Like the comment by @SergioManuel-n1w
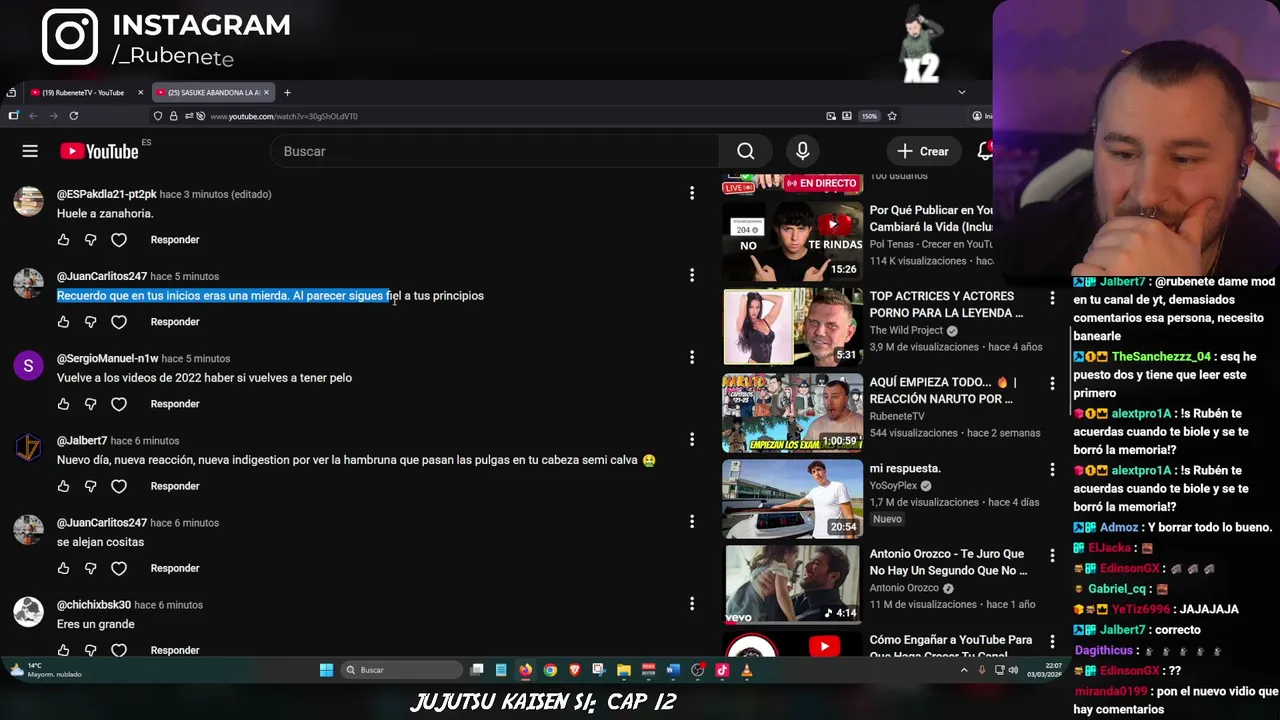The width and height of the screenshot is (1280, 720). click(63, 404)
